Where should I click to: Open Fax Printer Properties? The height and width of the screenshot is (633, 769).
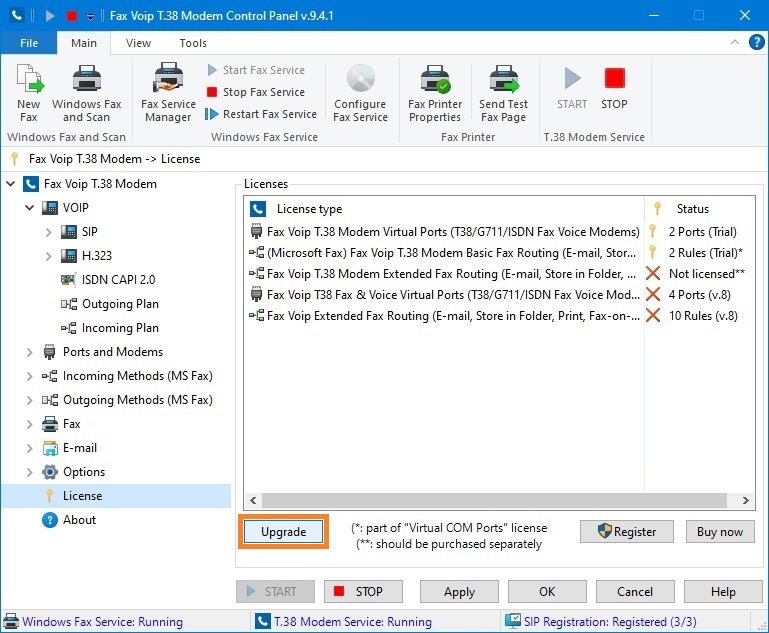(435, 93)
